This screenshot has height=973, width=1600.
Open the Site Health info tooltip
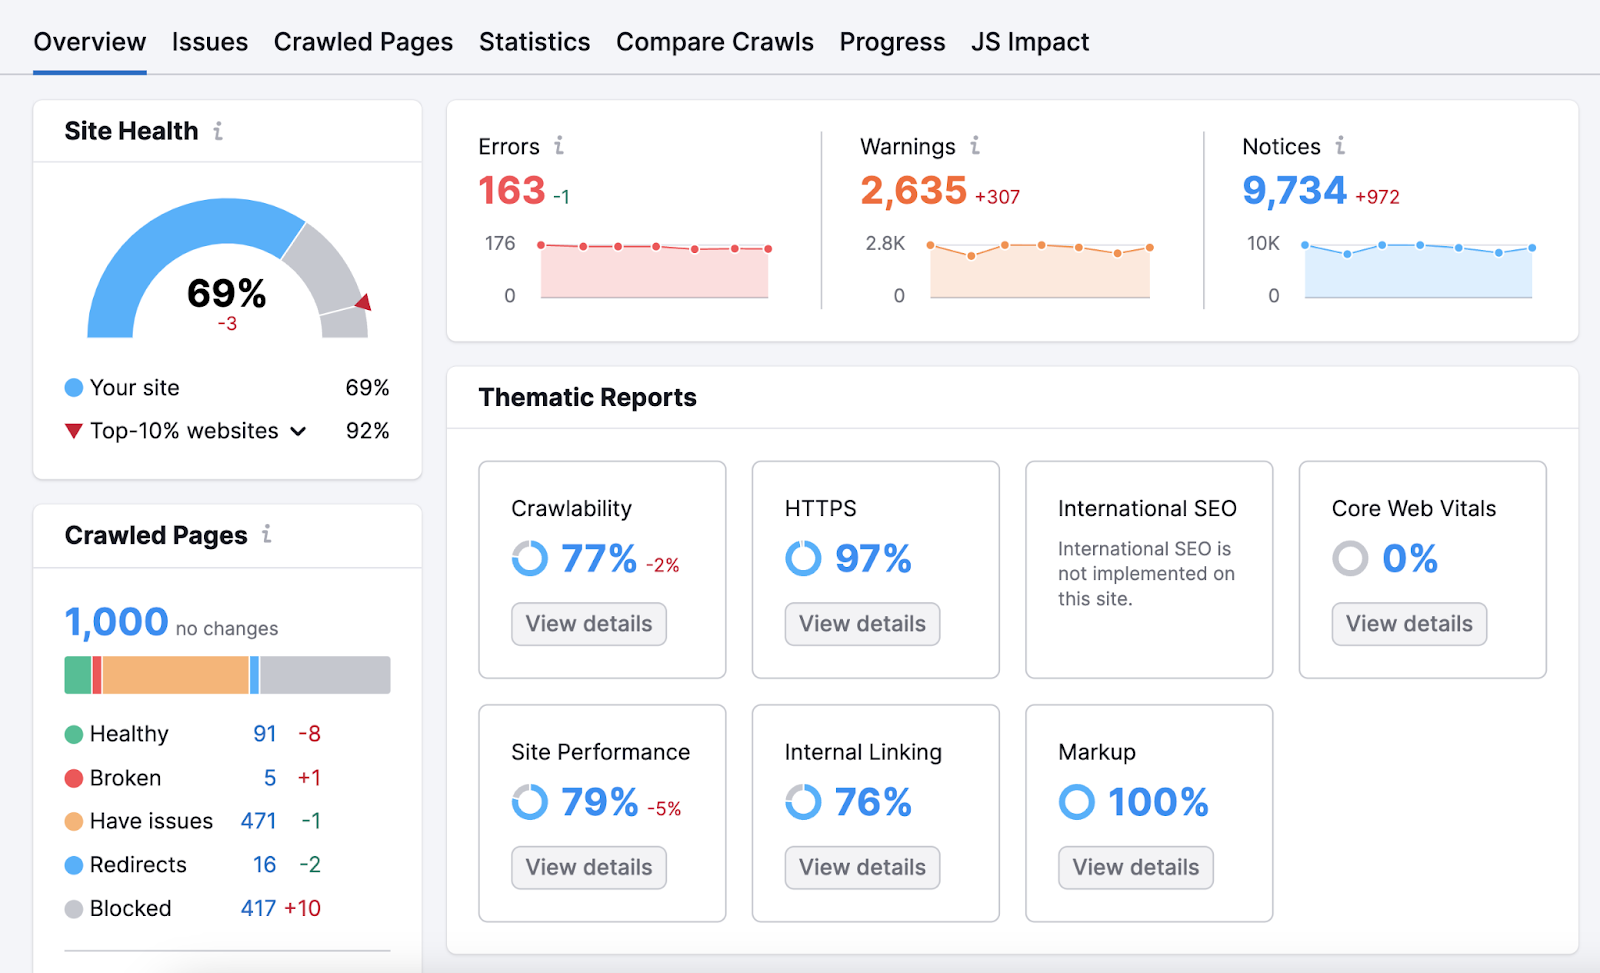[218, 130]
